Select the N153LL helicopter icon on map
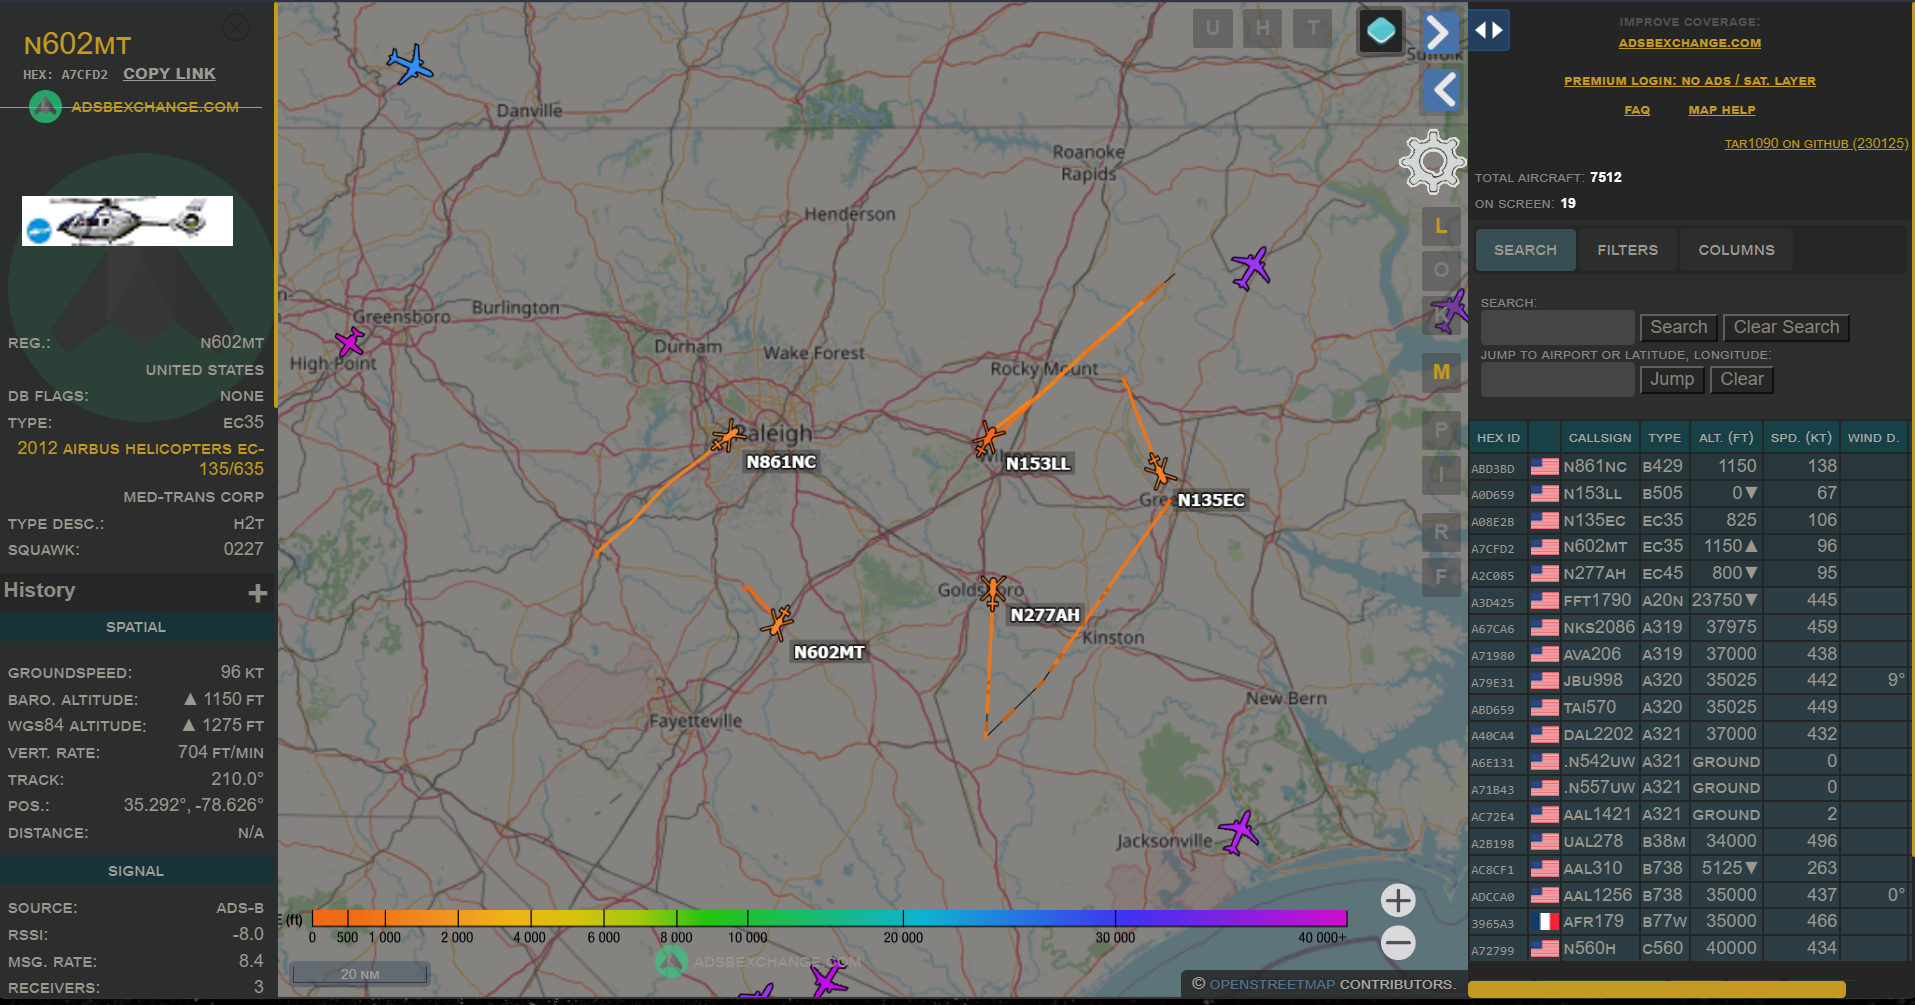The image size is (1915, 1005). [x=988, y=438]
